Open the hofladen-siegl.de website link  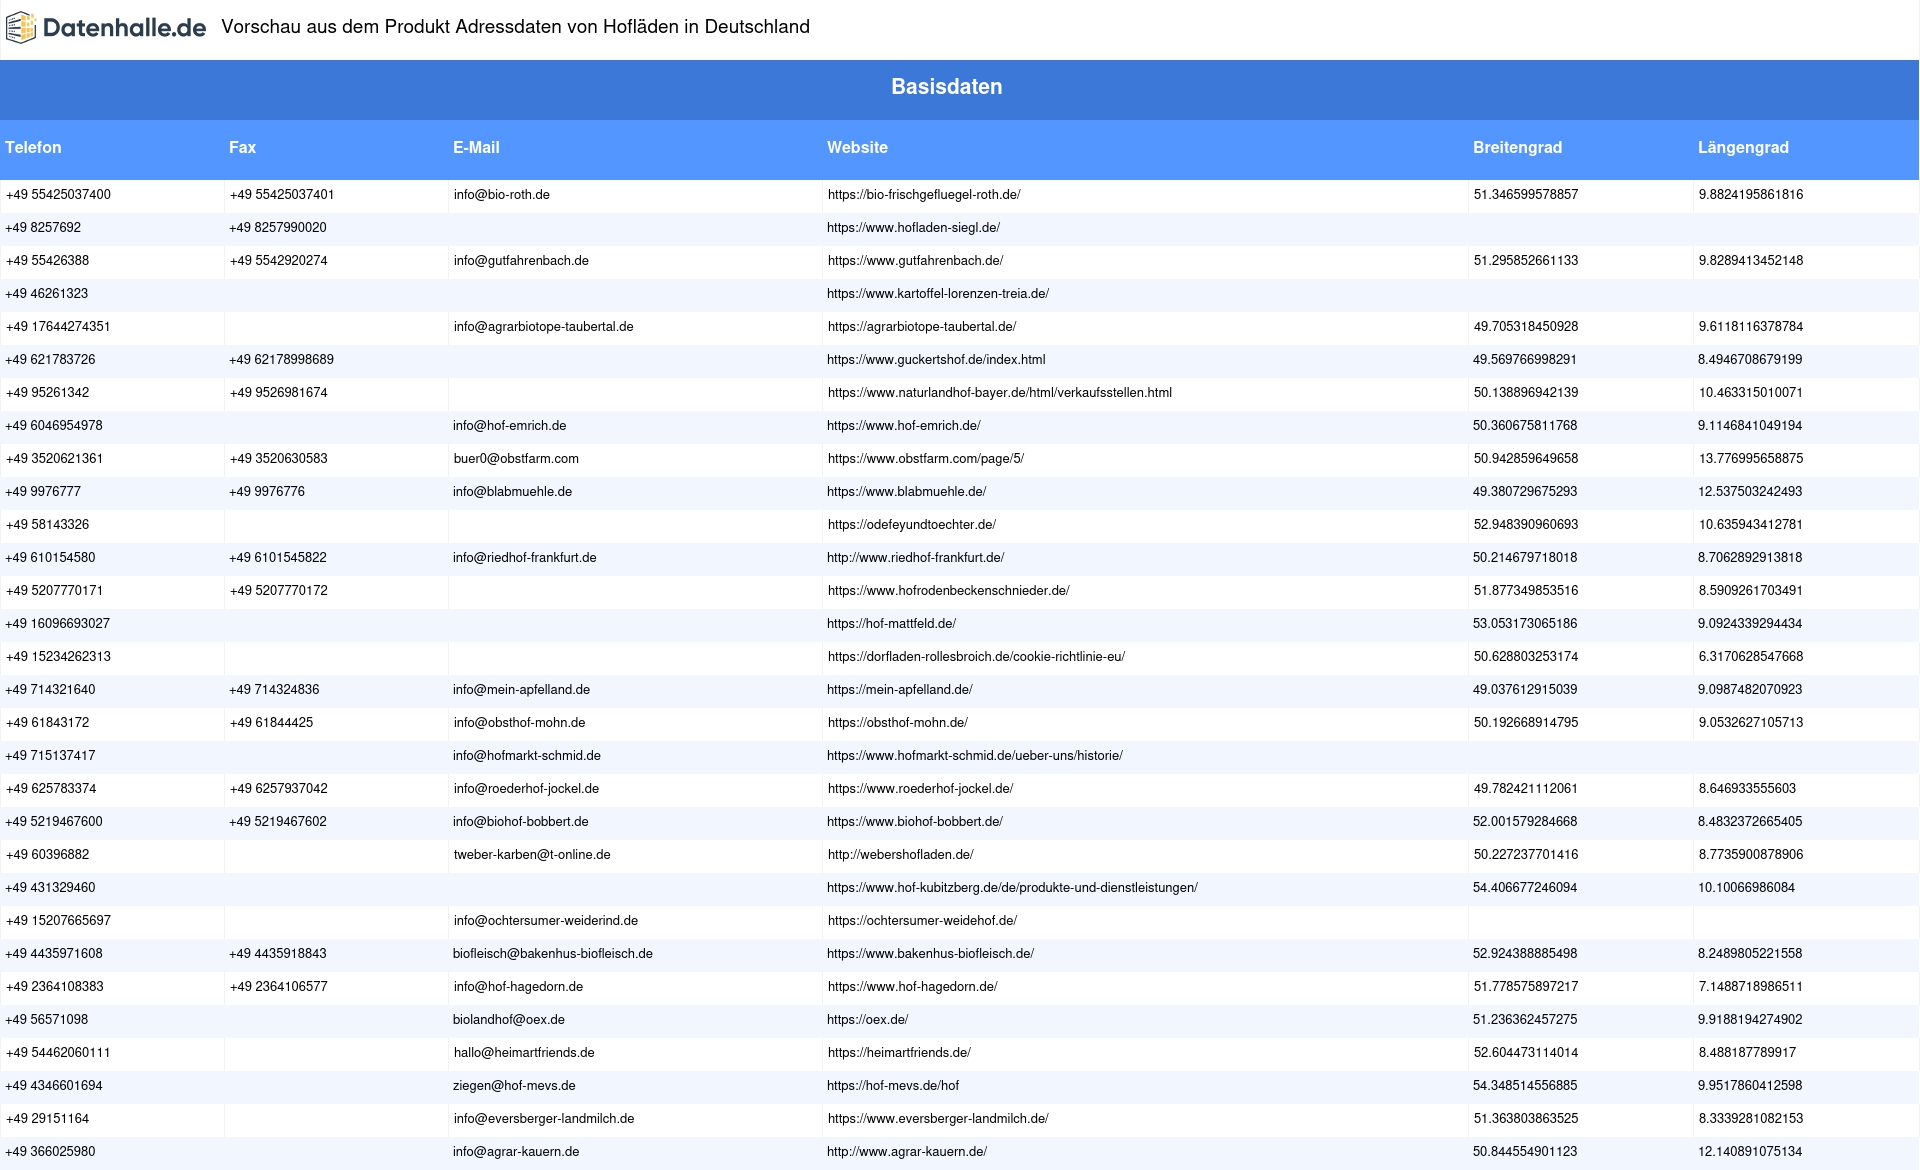(x=913, y=228)
